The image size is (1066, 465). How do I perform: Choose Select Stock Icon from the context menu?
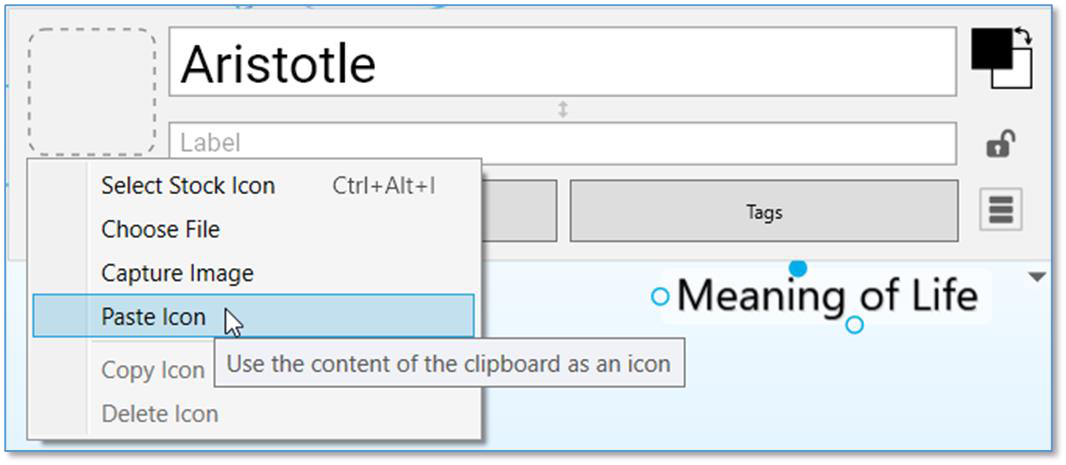pos(188,186)
